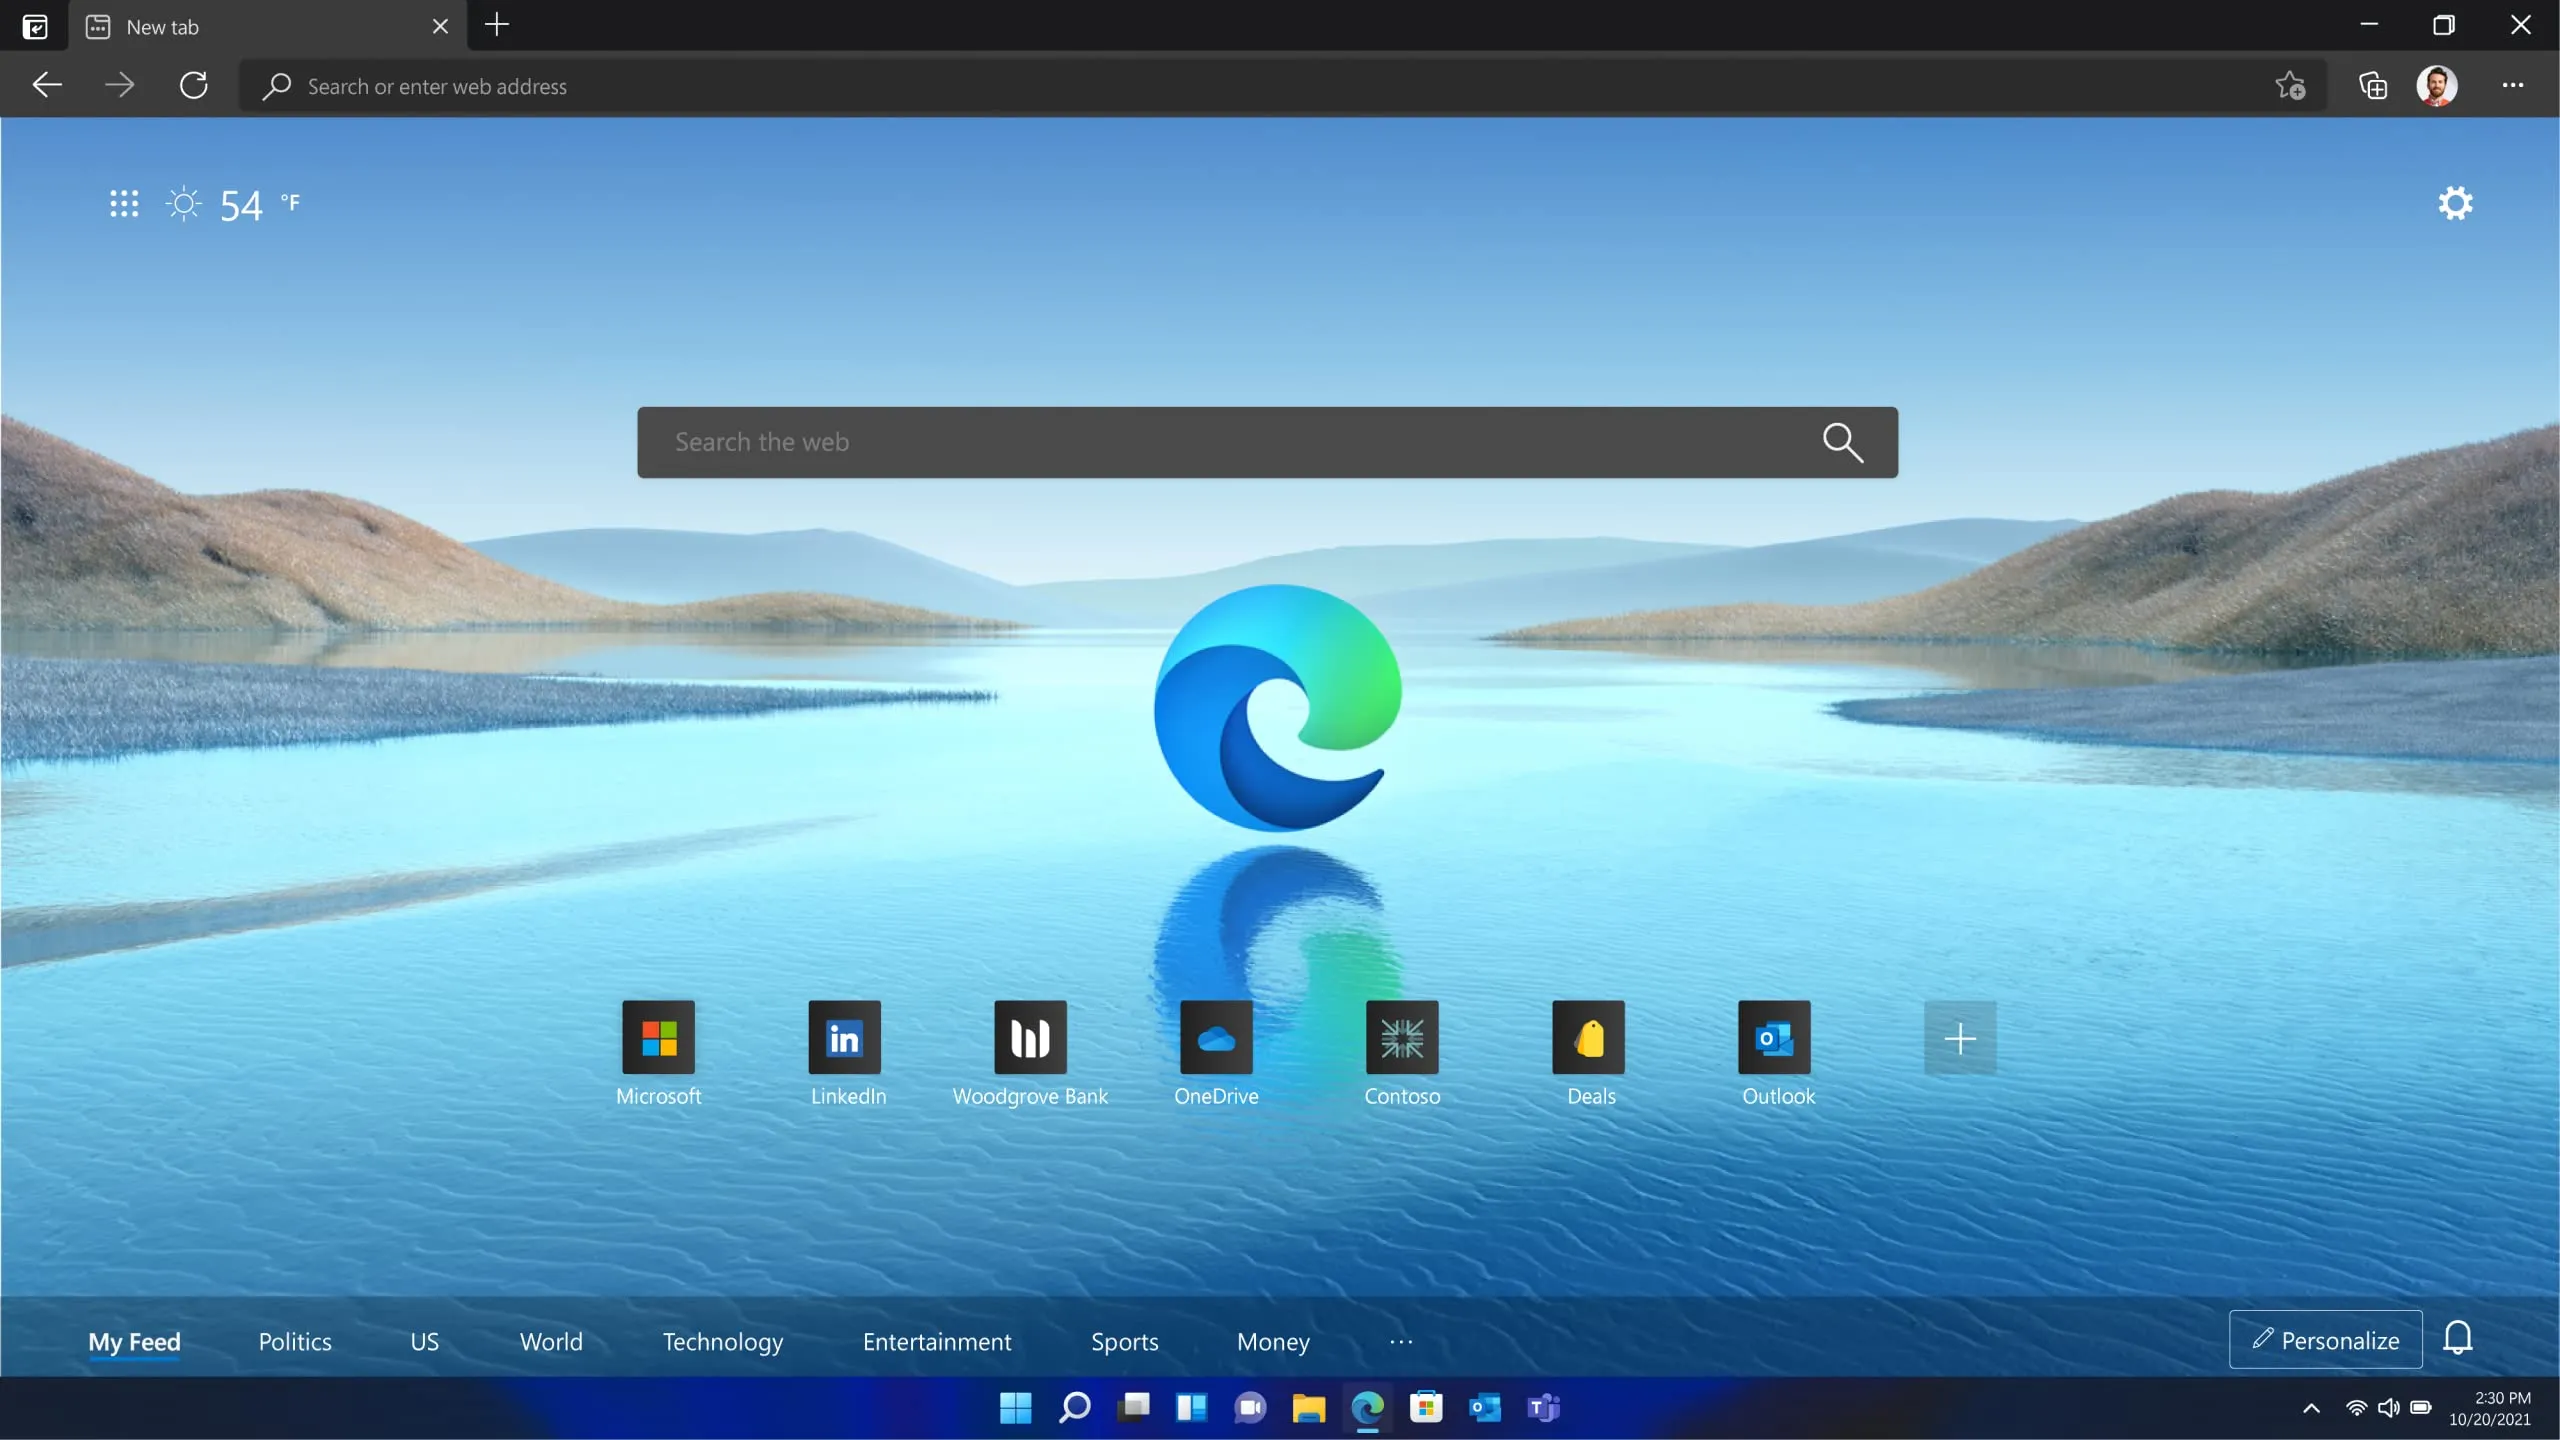Open the Contoso quick link tile
This screenshot has width=2560, height=1440.
pyautogui.click(x=1402, y=1038)
